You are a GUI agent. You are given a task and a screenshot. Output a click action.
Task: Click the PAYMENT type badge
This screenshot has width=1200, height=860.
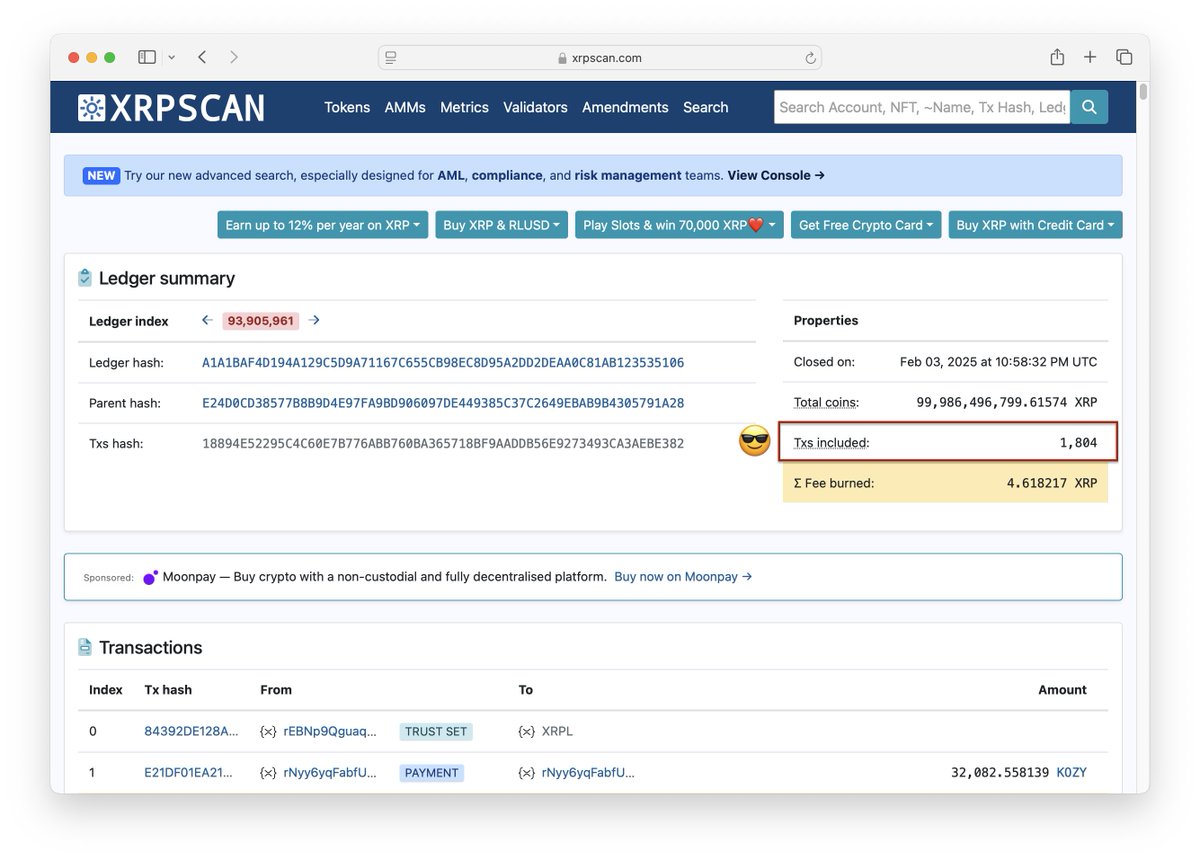432,772
